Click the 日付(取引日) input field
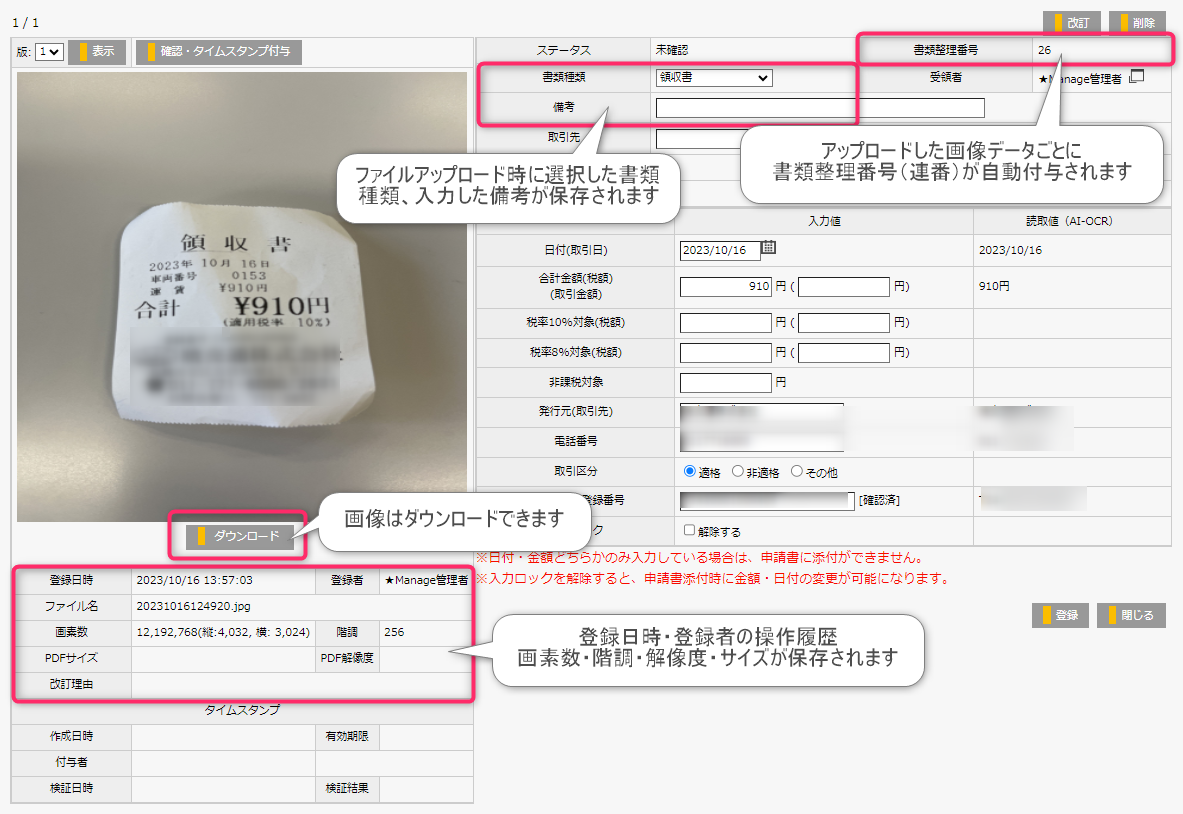 click(x=719, y=250)
